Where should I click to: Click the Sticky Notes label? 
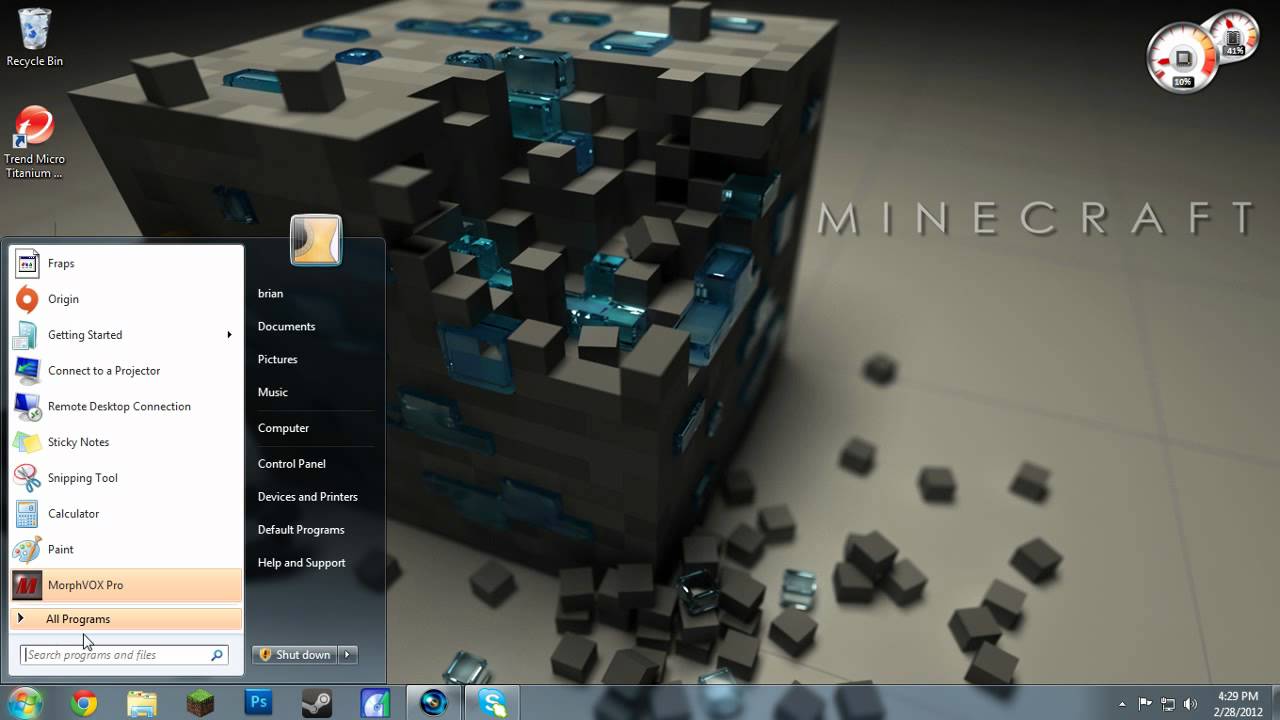coord(78,442)
